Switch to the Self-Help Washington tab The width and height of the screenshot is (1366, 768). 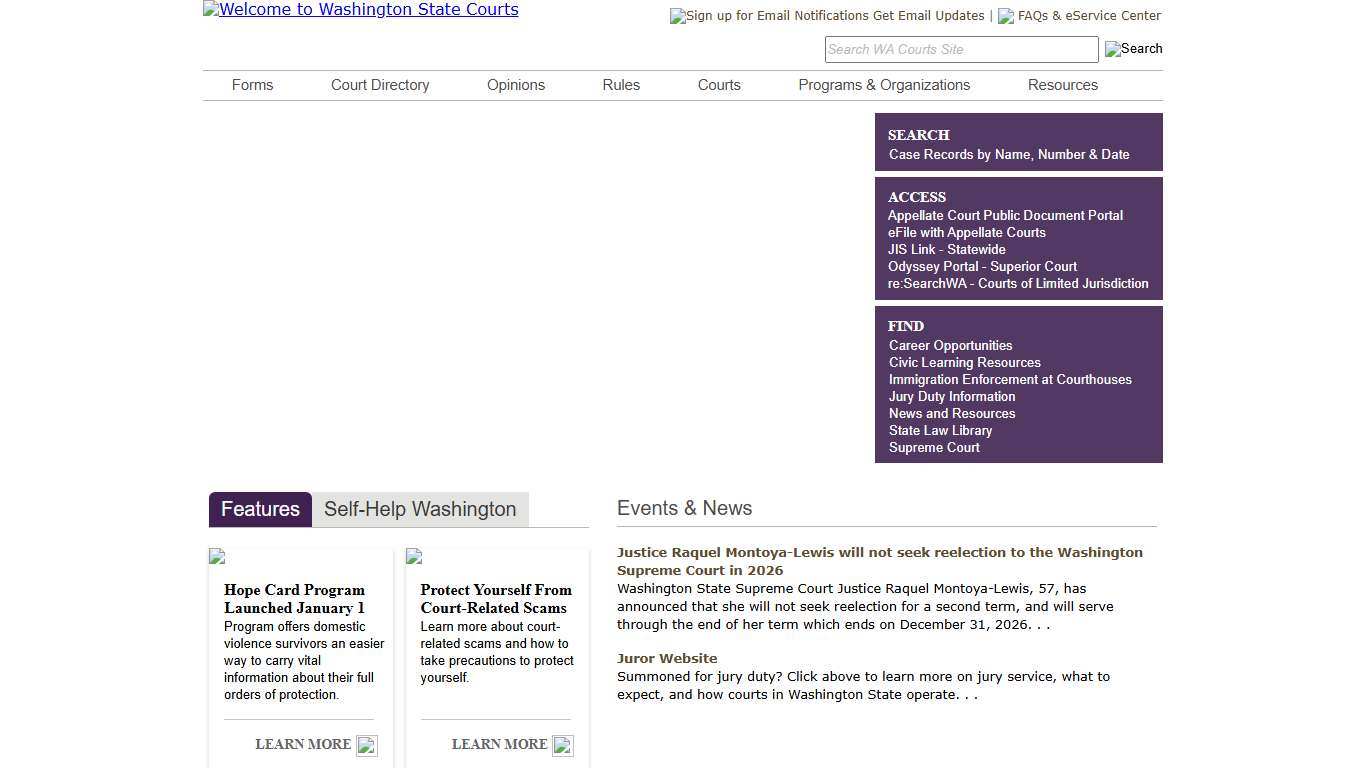[420, 509]
